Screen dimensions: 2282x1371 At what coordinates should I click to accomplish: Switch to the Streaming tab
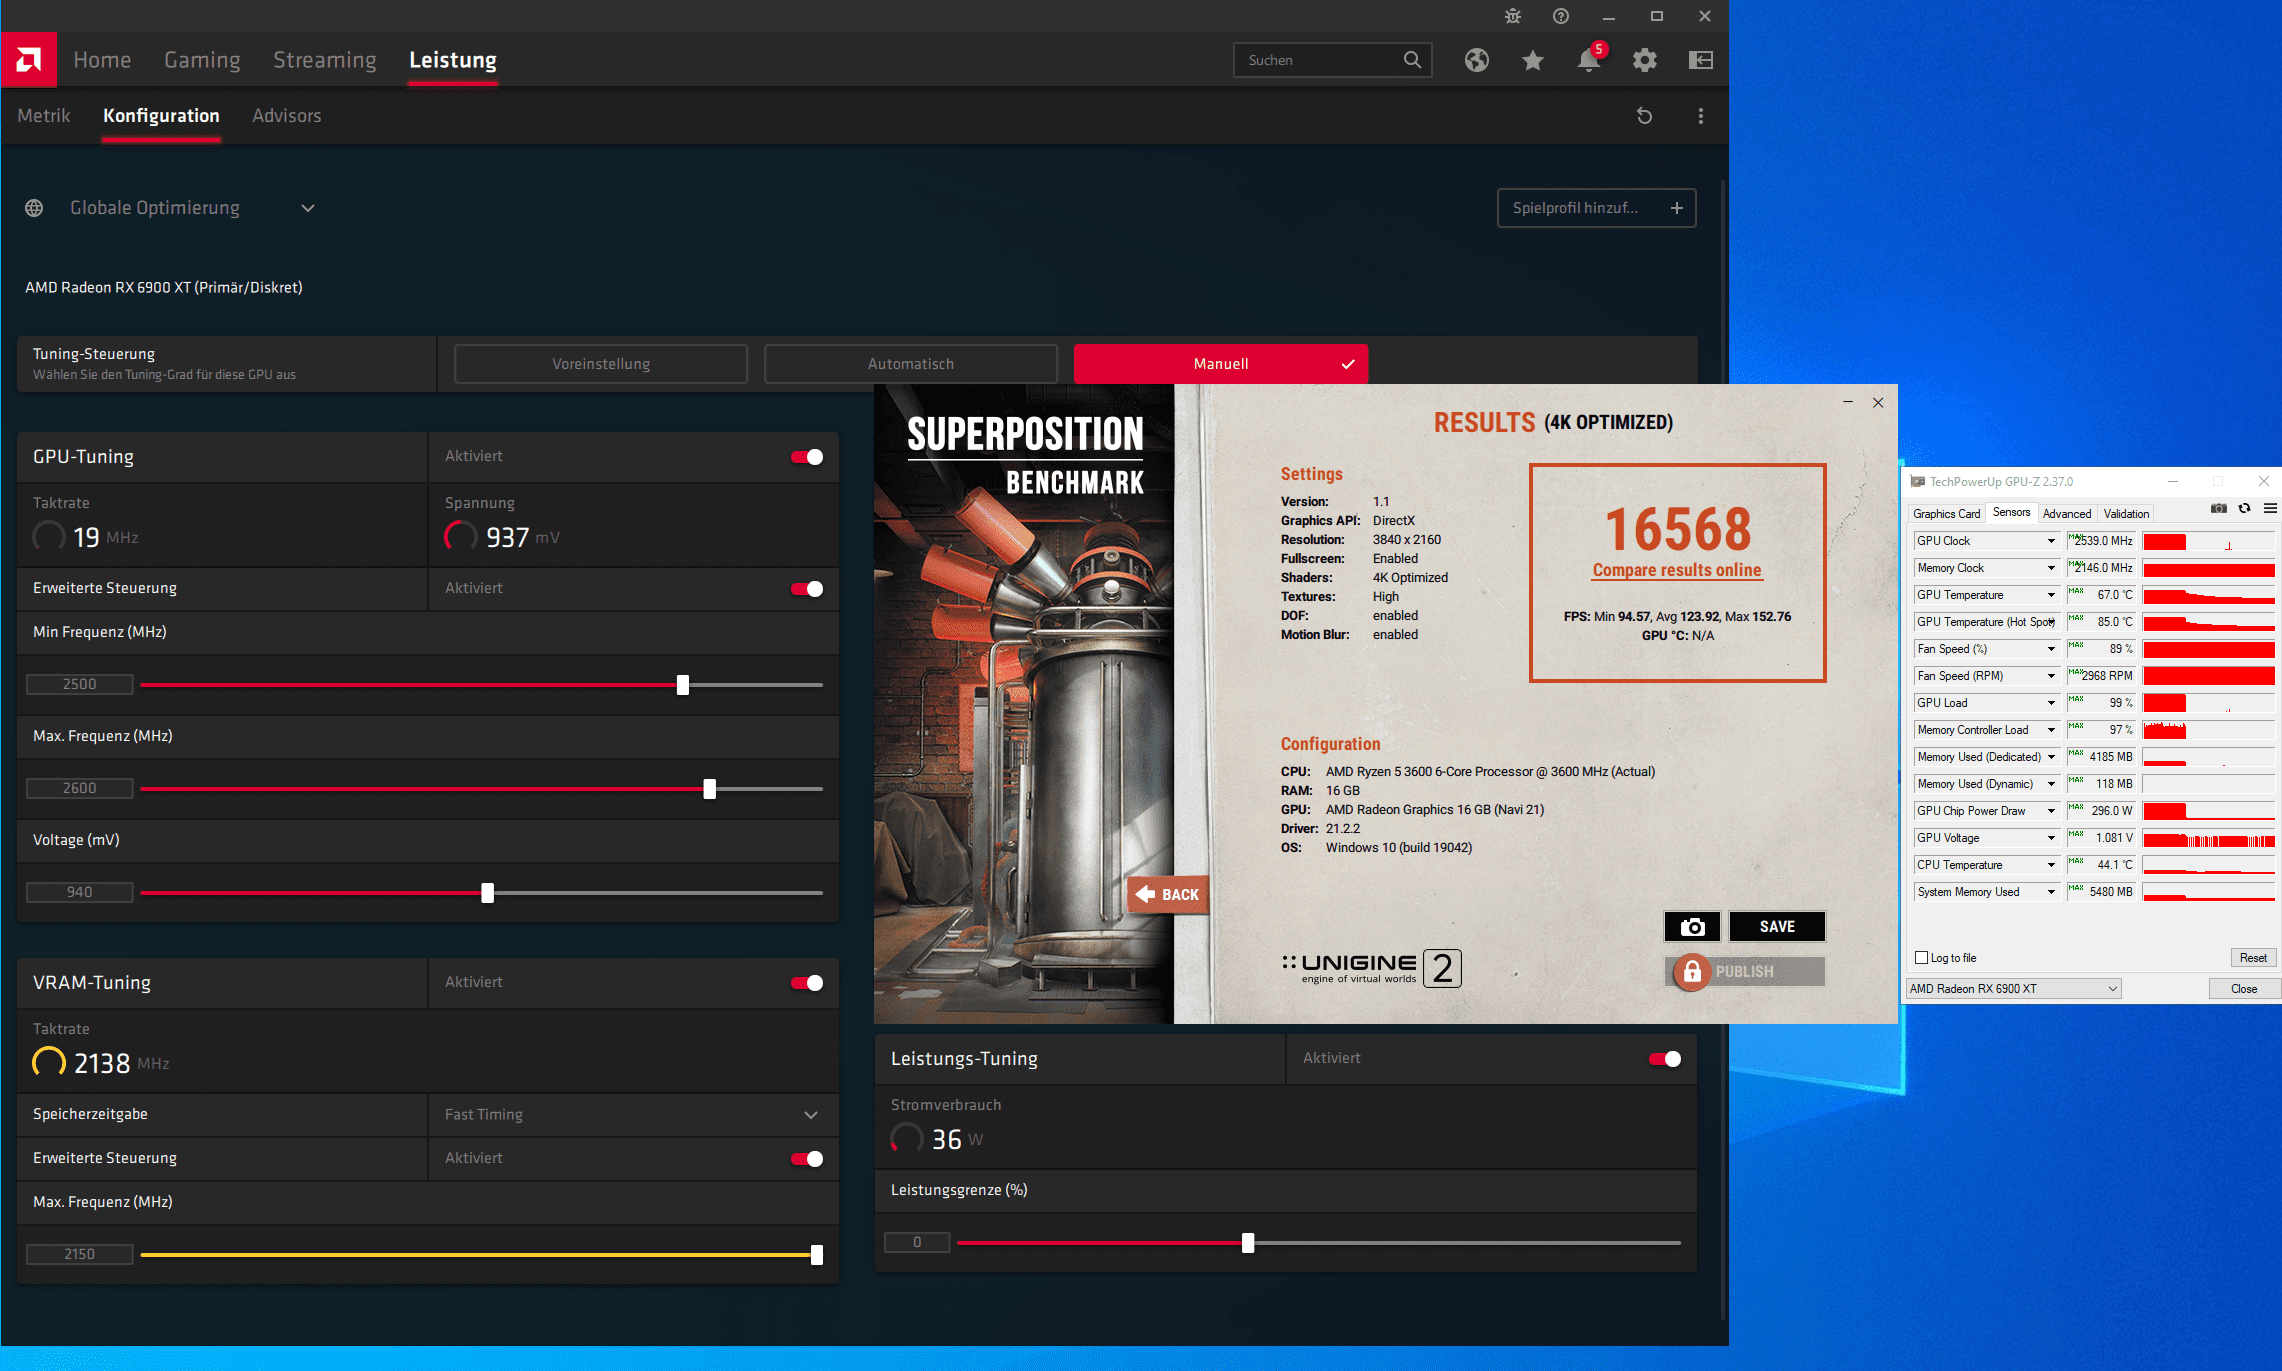[x=325, y=60]
